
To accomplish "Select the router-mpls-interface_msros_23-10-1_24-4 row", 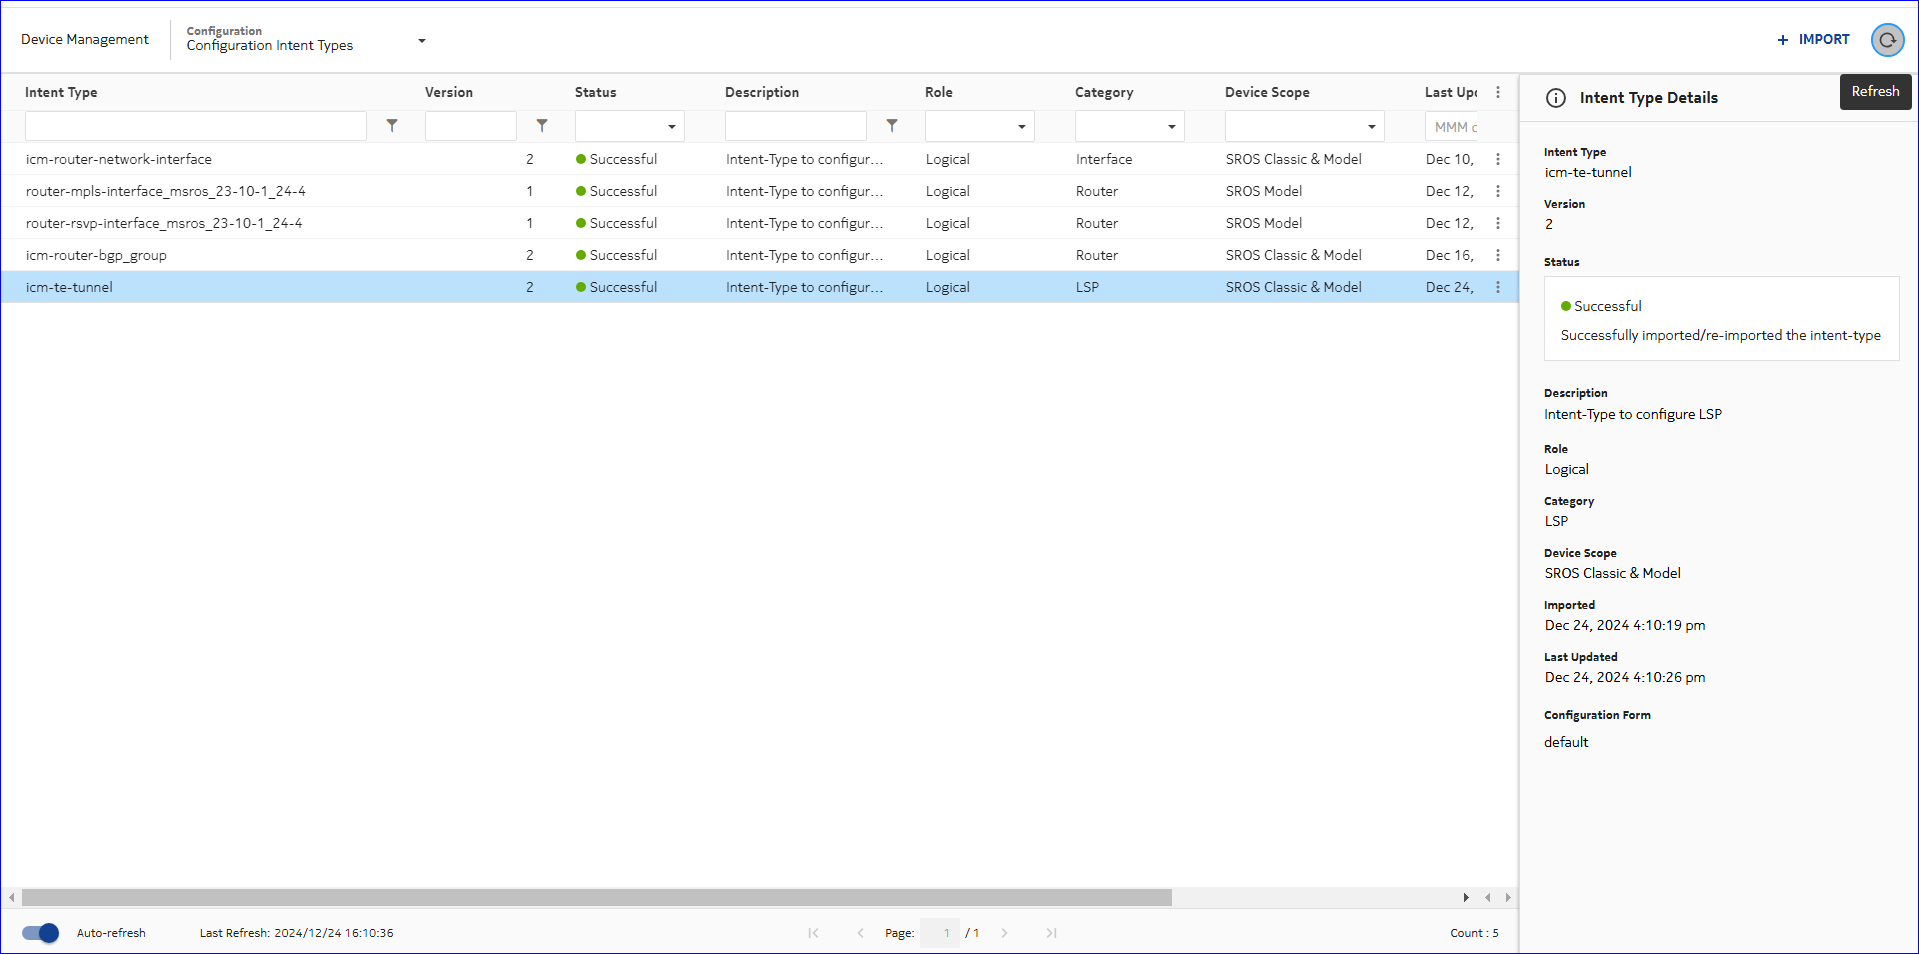I will click(166, 191).
